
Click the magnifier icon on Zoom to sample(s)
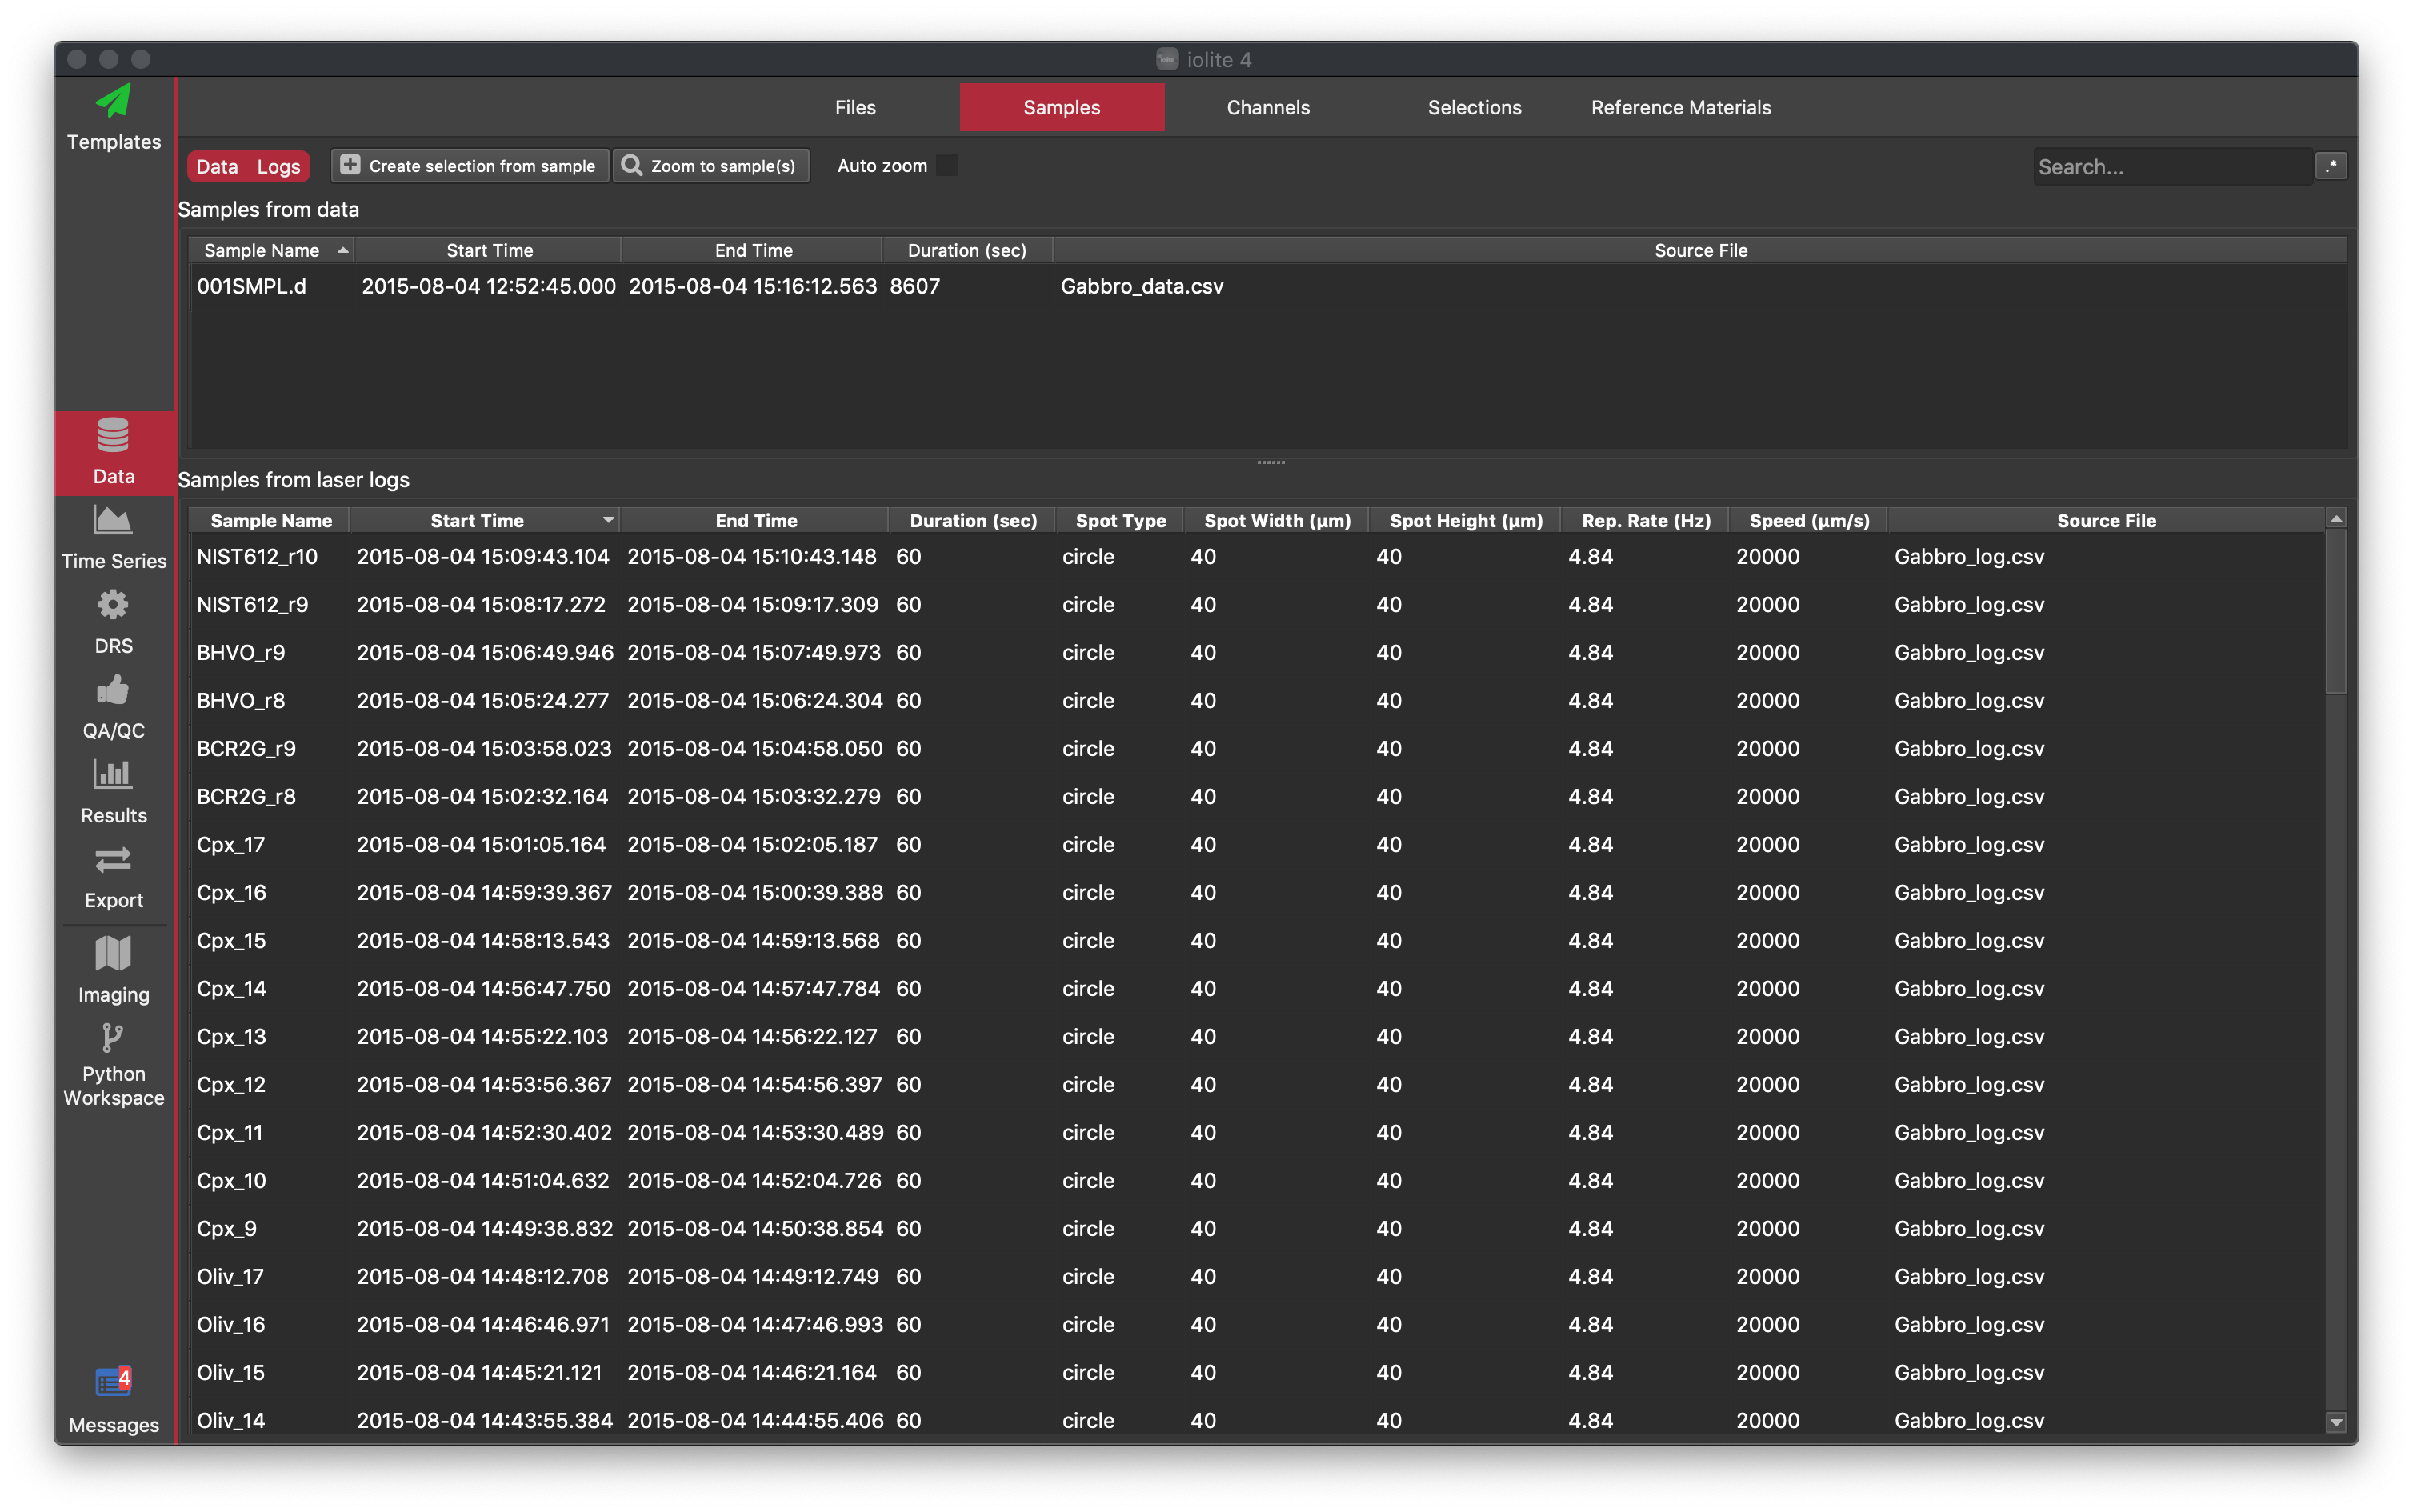tap(632, 165)
